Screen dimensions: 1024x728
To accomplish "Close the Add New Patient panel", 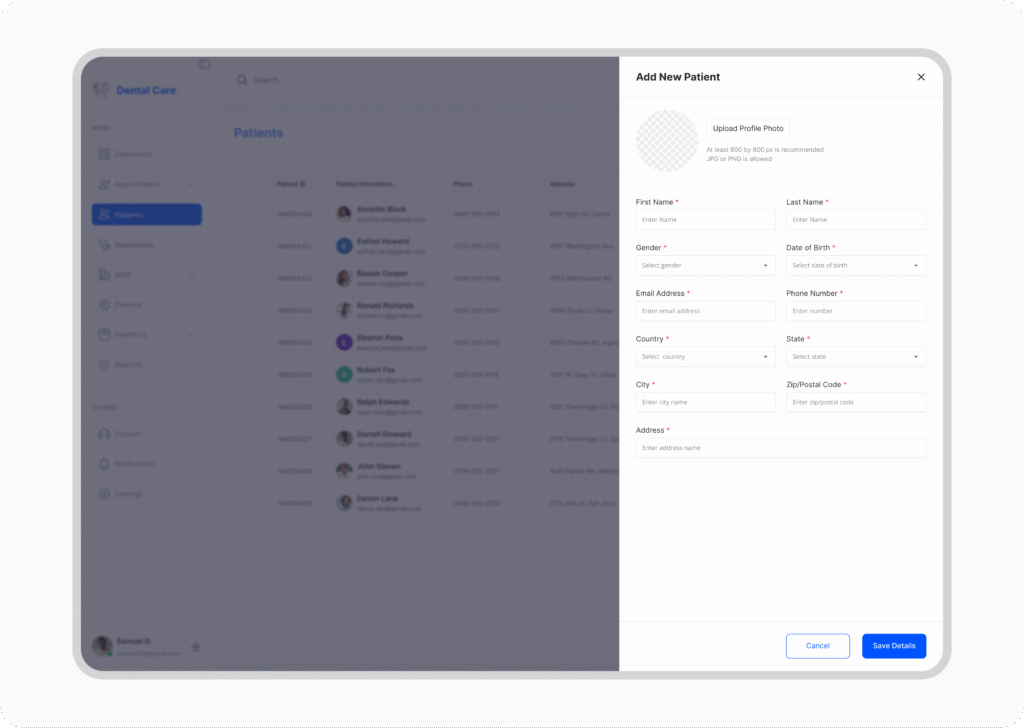I will 921,77.
